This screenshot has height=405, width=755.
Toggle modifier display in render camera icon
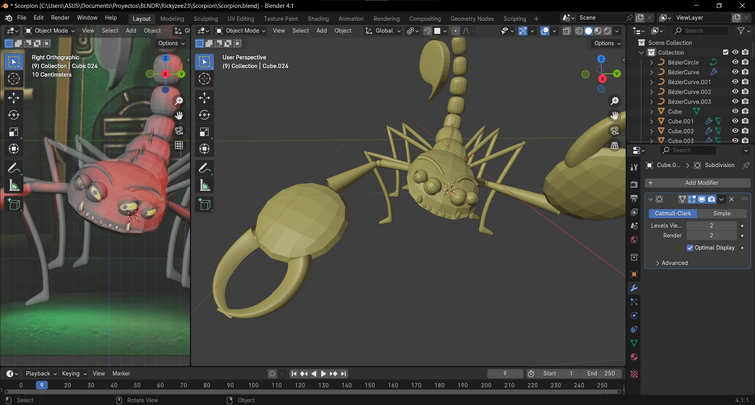pos(711,199)
